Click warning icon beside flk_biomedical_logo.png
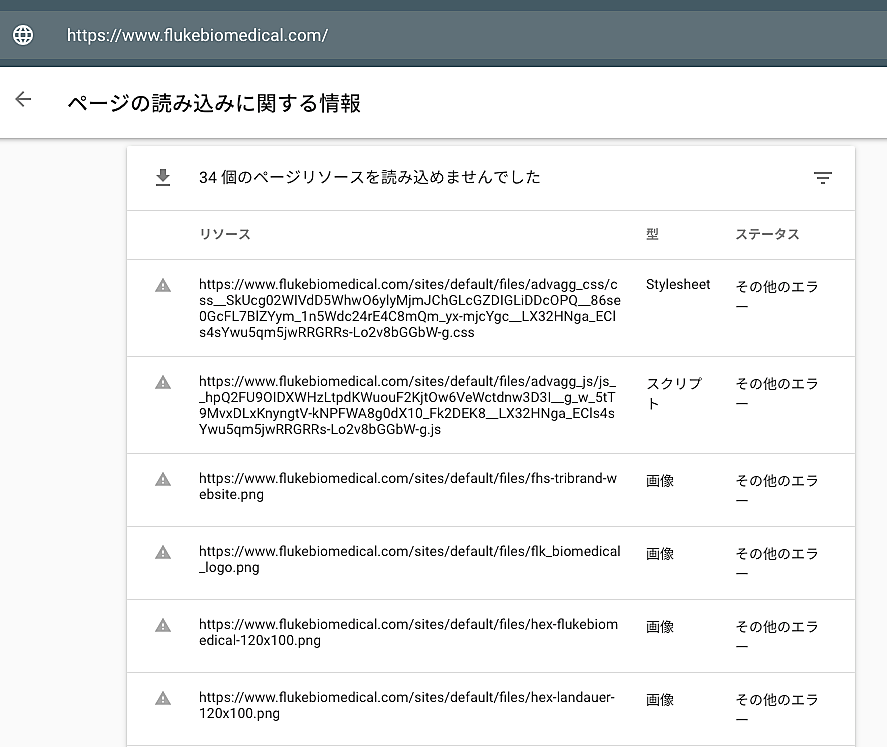The width and height of the screenshot is (887, 747). coord(163,552)
